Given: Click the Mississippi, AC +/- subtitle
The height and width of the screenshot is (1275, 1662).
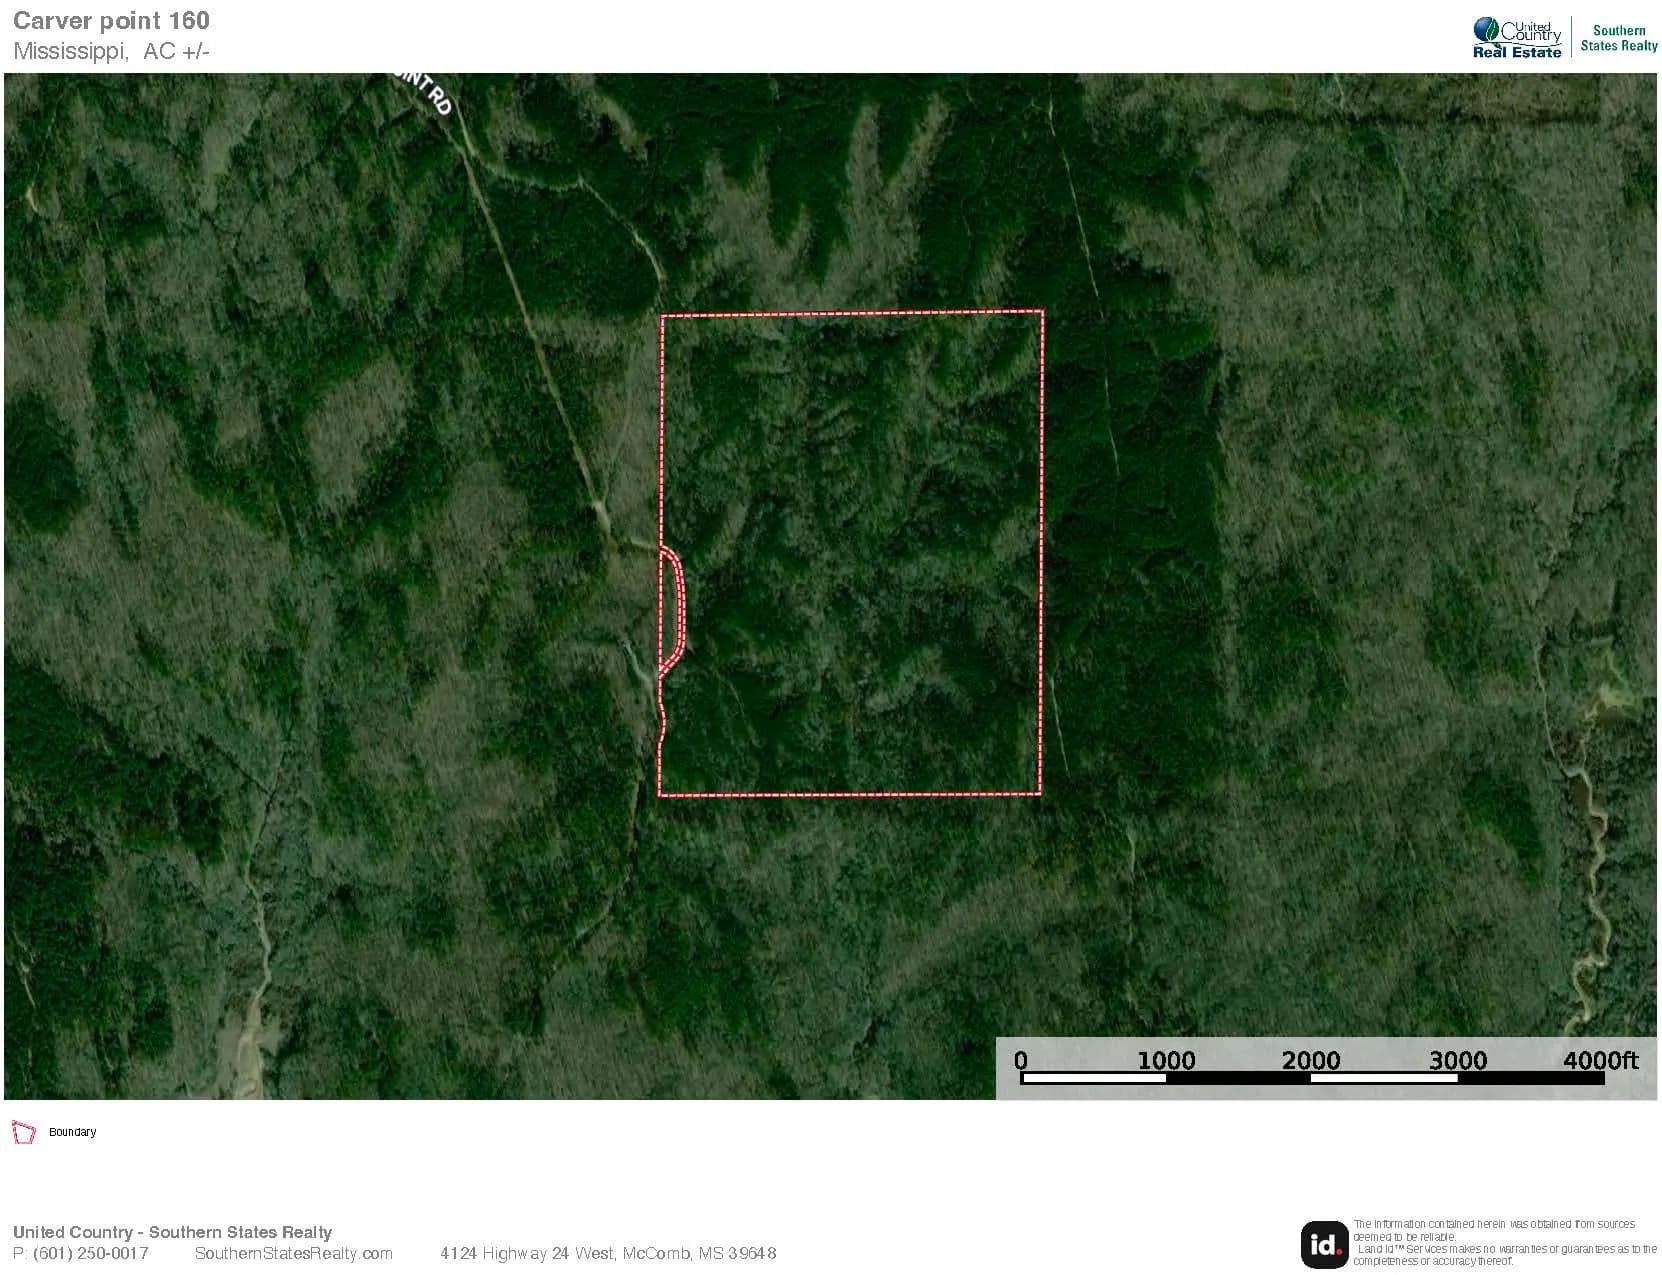Looking at the screenshot, I should click(111, 52).
